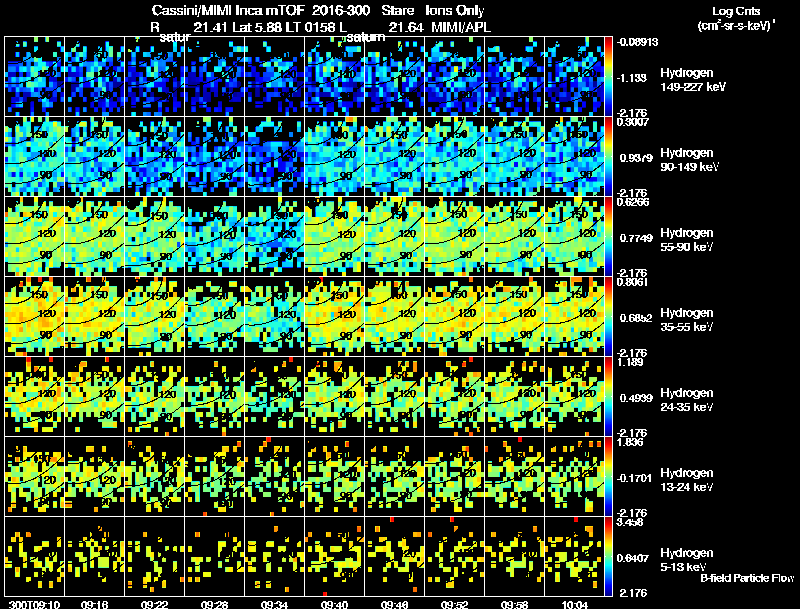Click the '1.836' color scale value
Screen dimensions: 800x609
click(x=630, y=442)
